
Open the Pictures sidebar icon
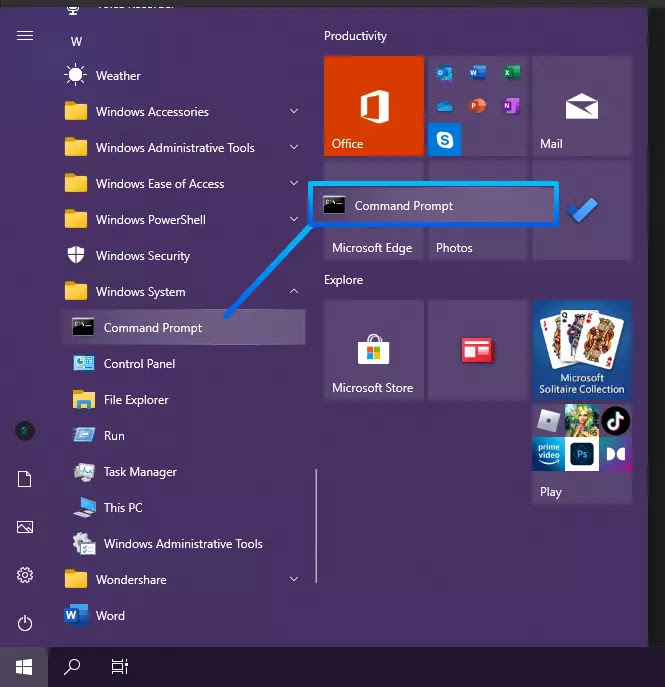coord(25,527)
